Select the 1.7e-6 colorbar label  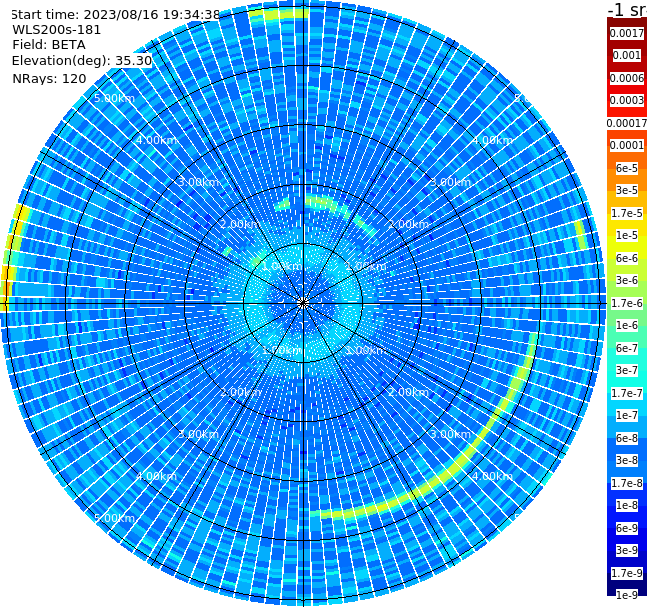click(x=627, y=303)
